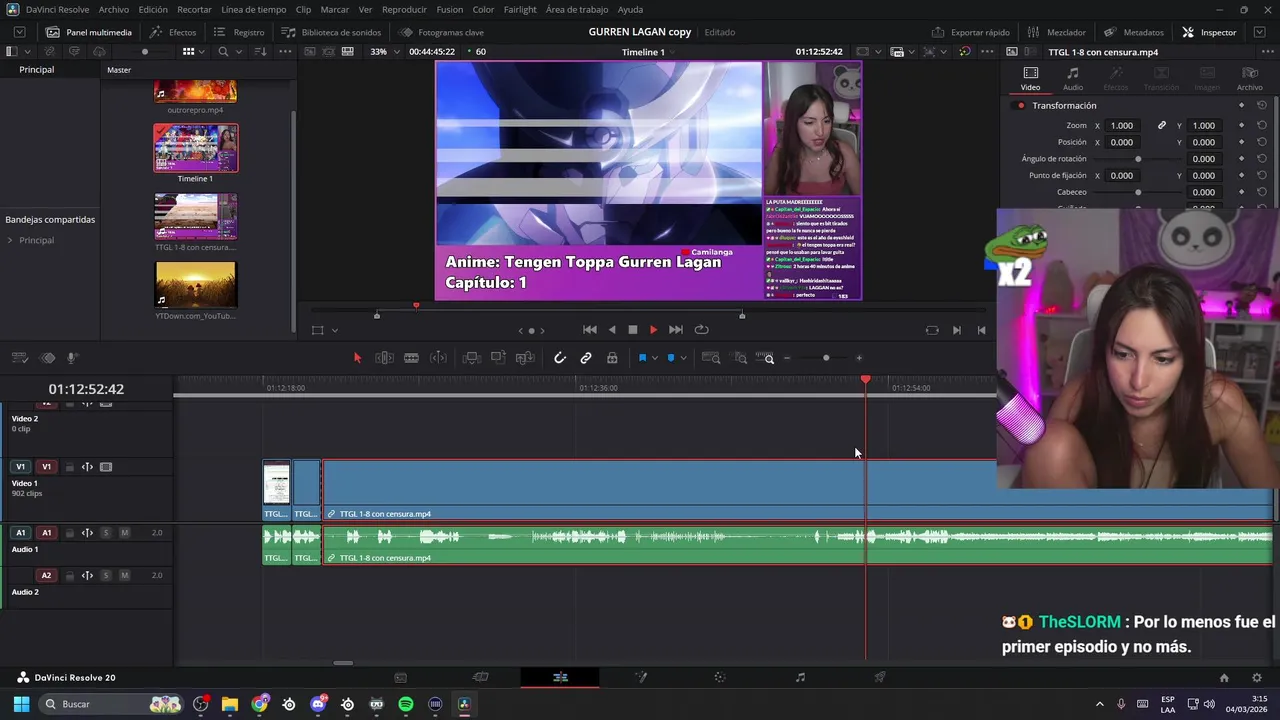The image size is (1280, 720).
Task: Add a blue flag to the clip
Action: [x=642, y=358]
